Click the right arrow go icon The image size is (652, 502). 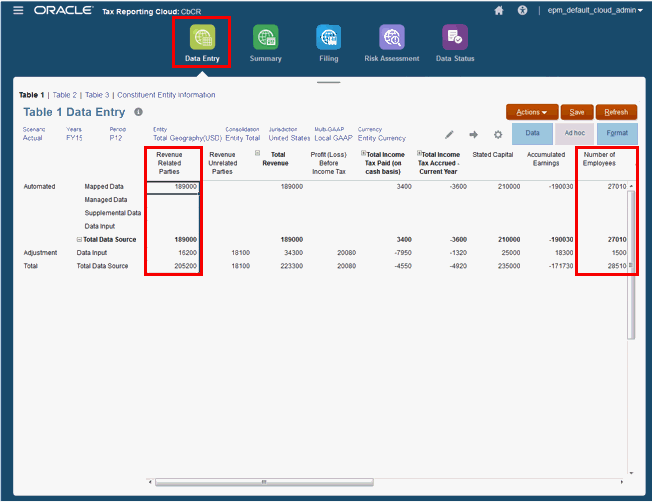coord(473,134)
